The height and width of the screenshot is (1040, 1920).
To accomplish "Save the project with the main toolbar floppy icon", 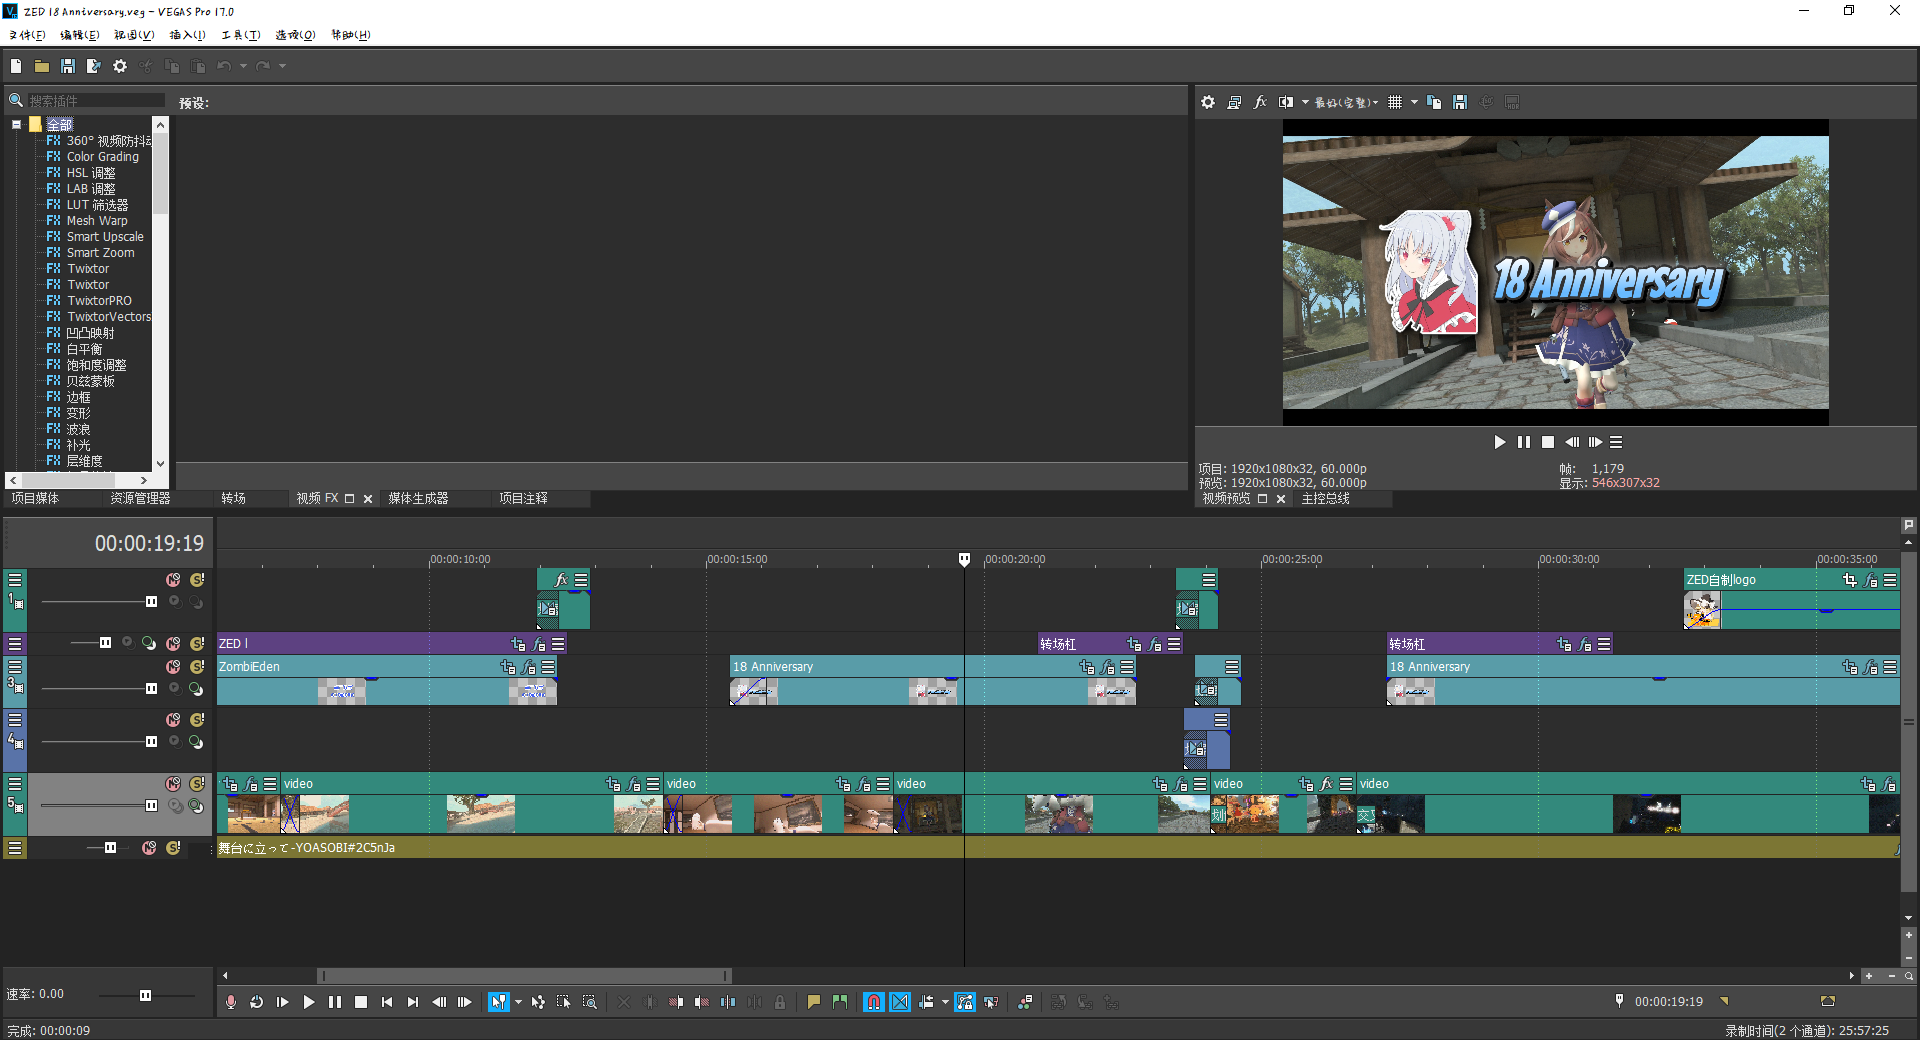I will (68, 66).
